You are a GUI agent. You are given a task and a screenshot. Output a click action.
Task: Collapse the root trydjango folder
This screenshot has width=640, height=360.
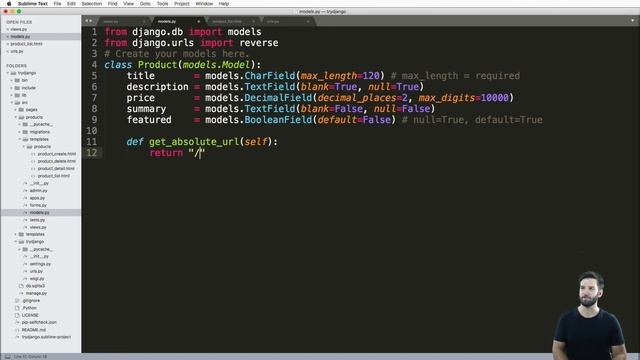(7, 73)
